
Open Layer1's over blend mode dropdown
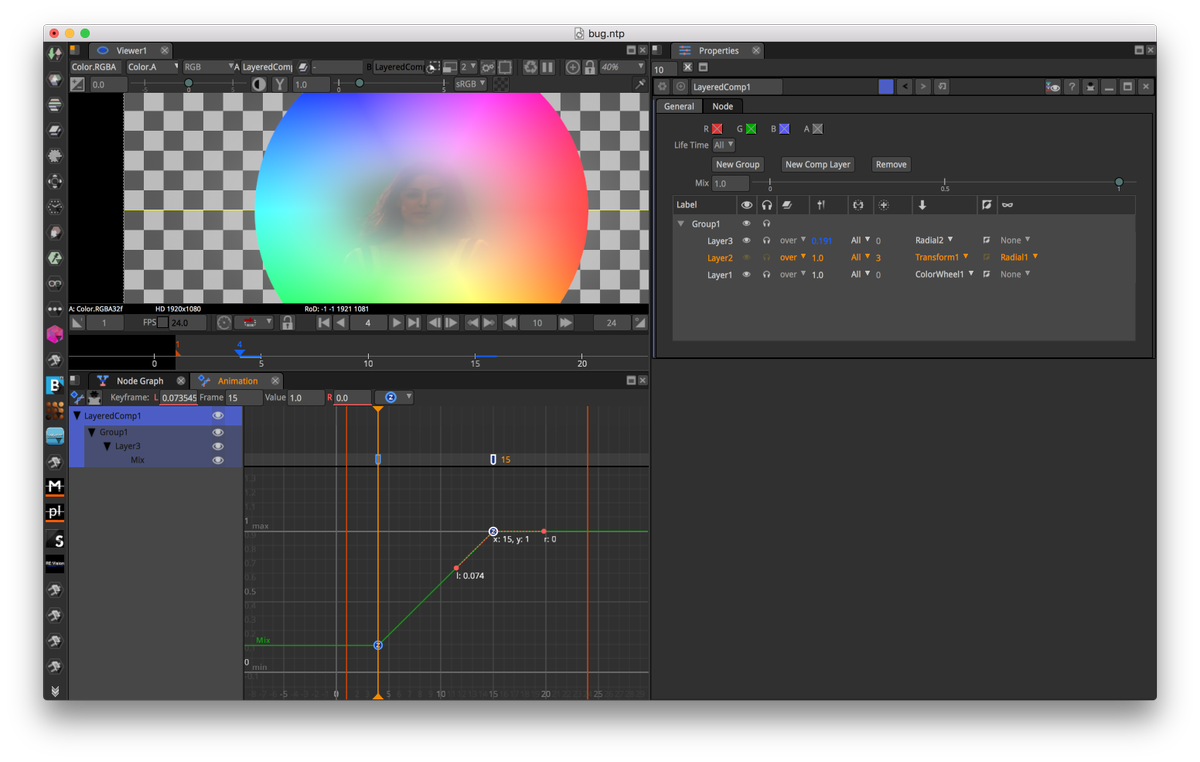[x=792, y=274]
